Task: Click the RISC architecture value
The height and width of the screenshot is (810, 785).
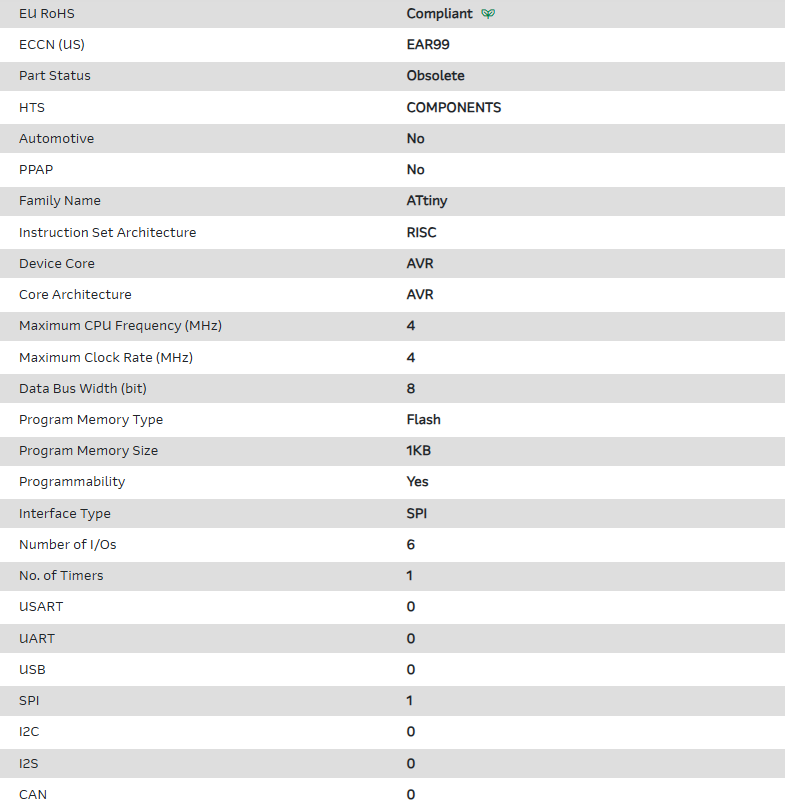Action: click(421, 233)
